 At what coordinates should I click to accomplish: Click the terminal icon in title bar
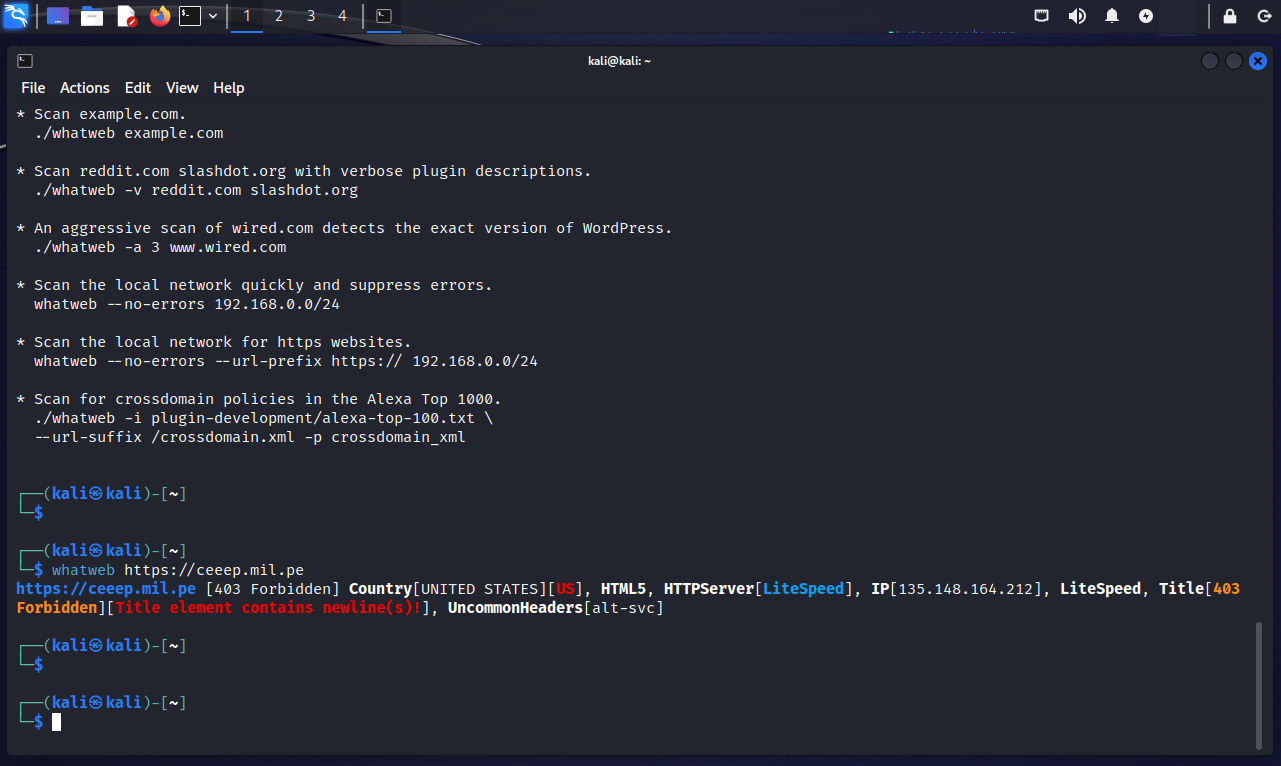coord(25,61)
